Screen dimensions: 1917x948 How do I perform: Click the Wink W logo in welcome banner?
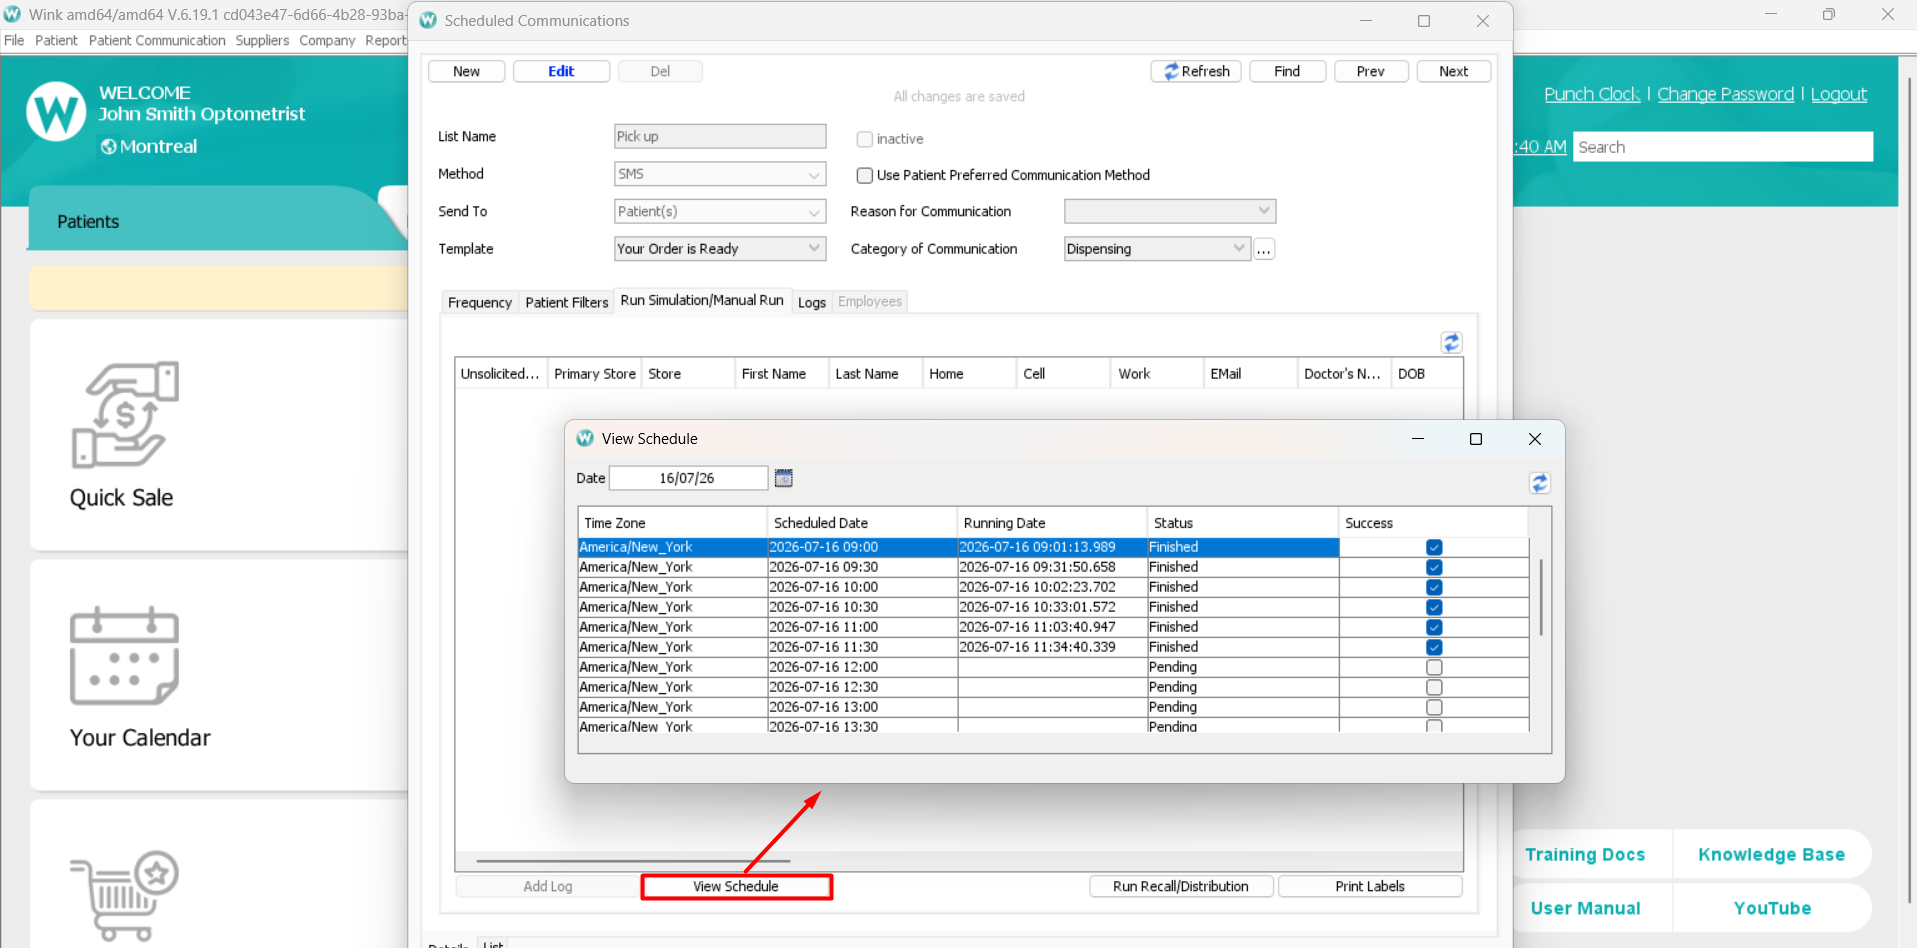[56, 111]
